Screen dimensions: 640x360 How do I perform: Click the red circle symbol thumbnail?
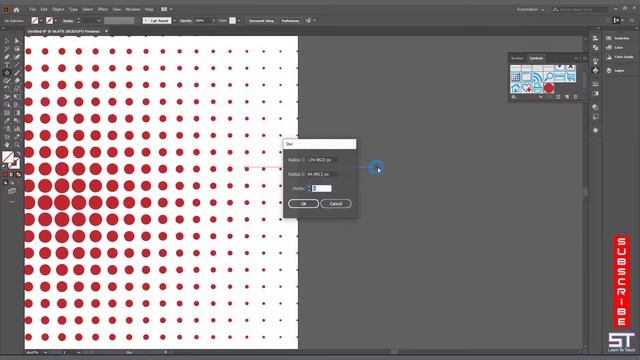click(x=549, y=88)
